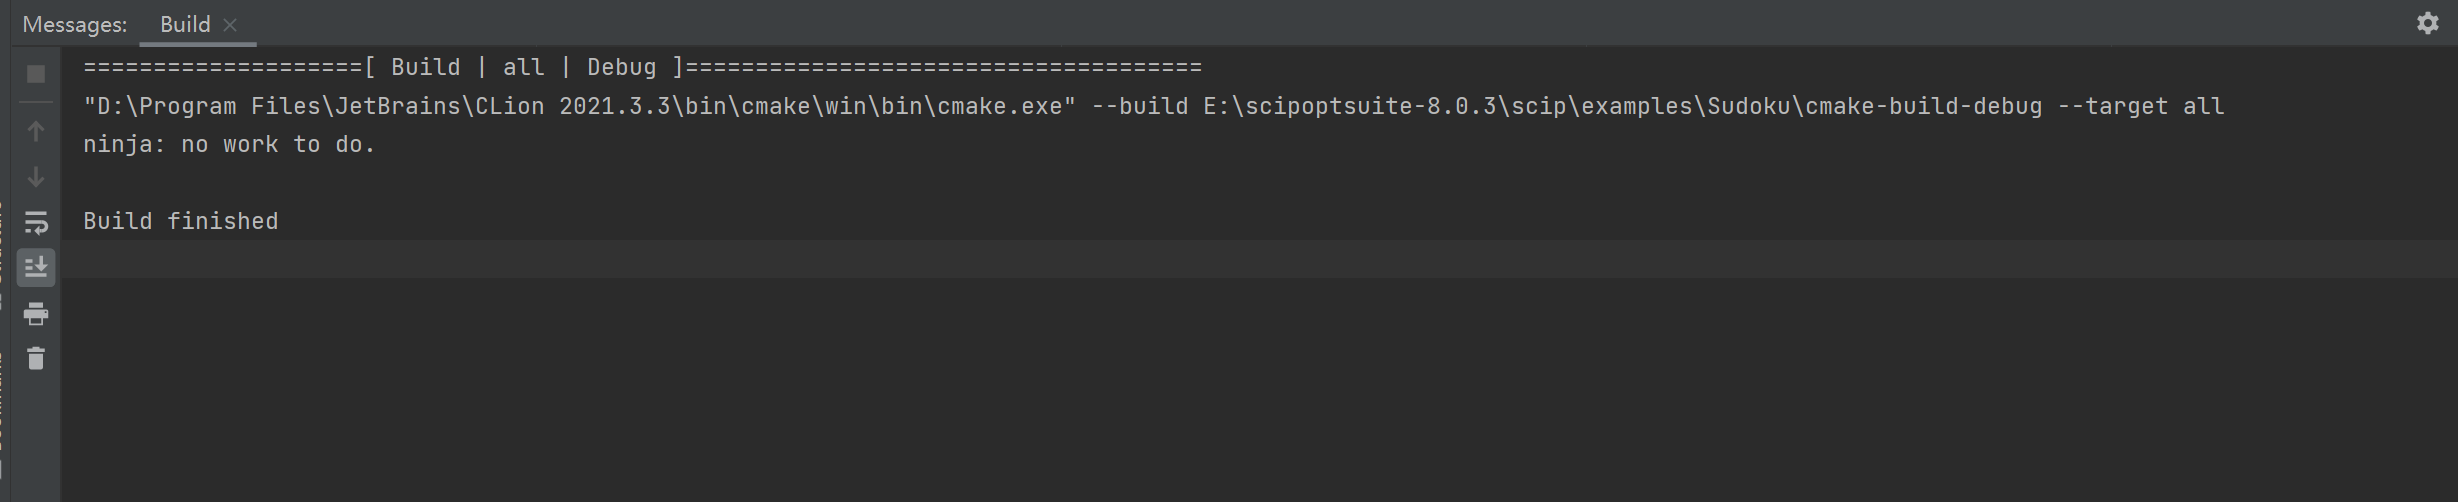Print the build output
Image resolution: width=2458 pixels, height=502 pixels.
[36, 314]
